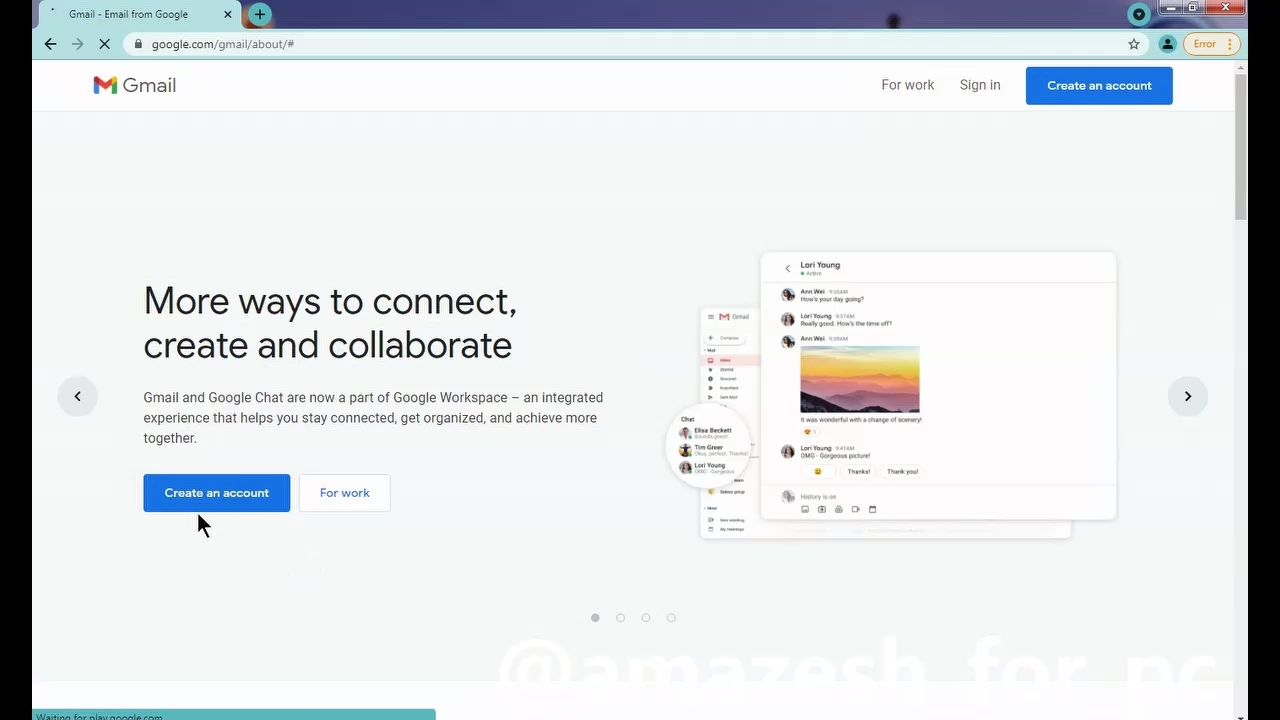Stop the page from loading
Screen dimensions: 1280x720
pyautogui.click(x=104, y=44)
